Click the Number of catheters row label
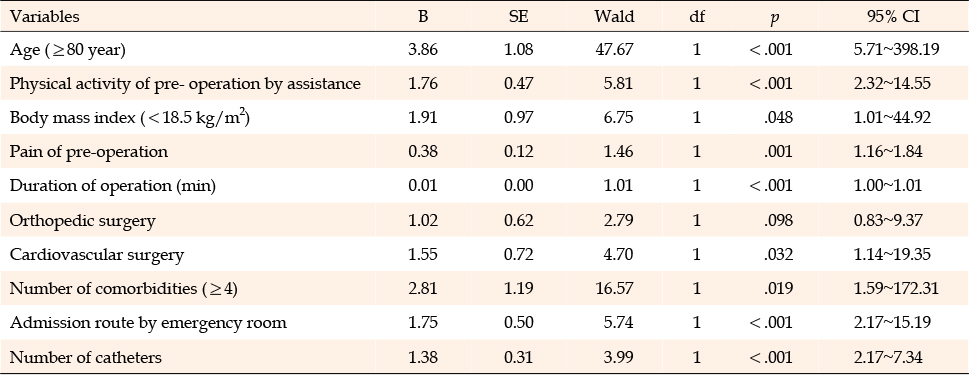Viewport: 969px width, 375px height. [x=85, y=357]
